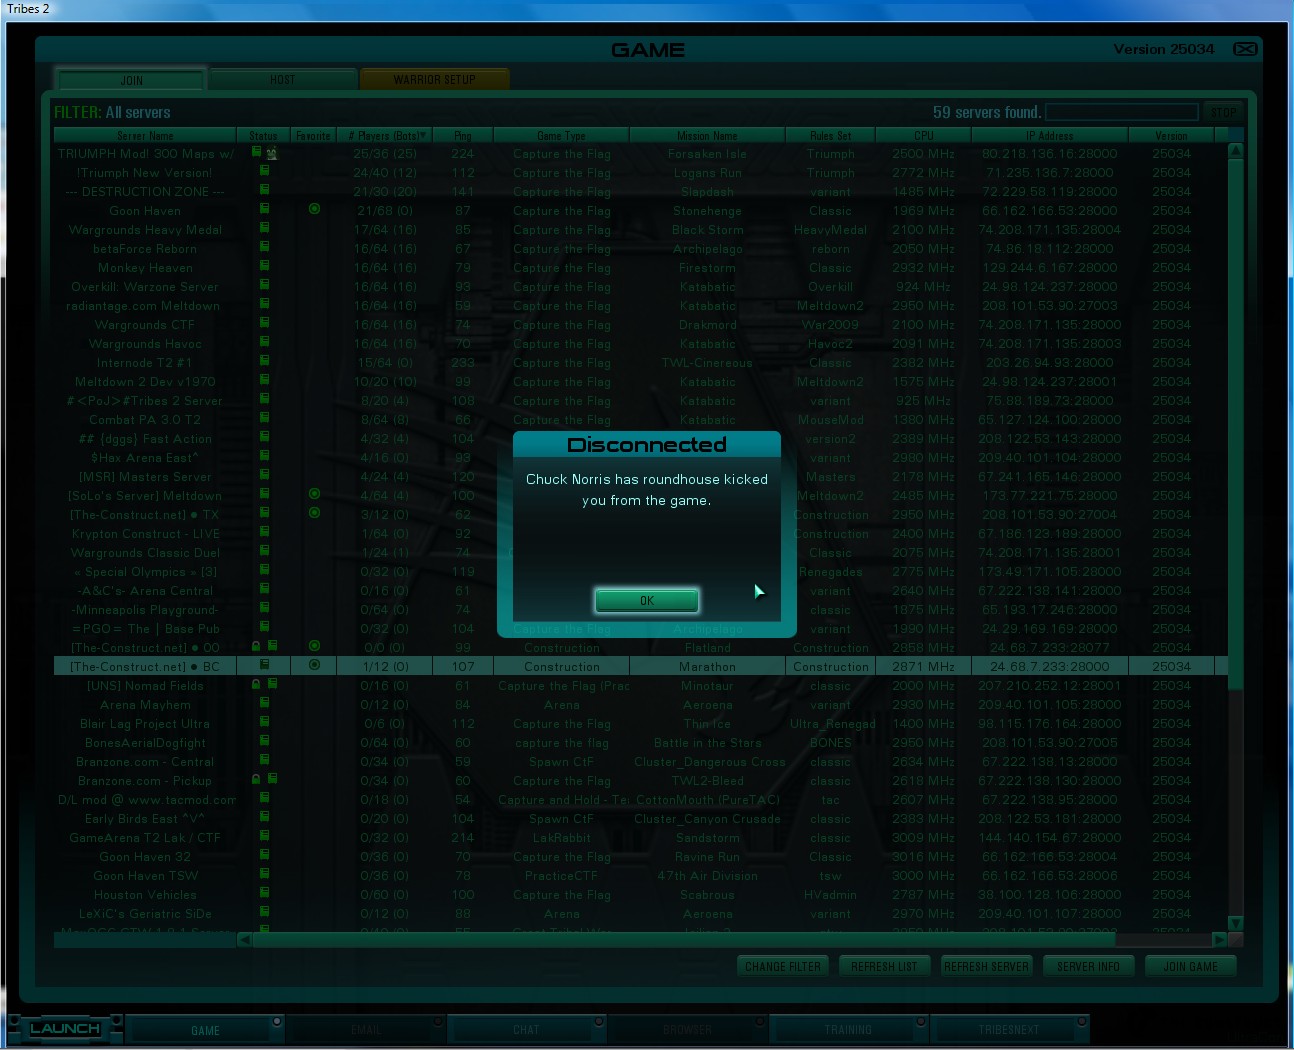Click the status icon on BonesAerialDogfight row

point(264,741)
